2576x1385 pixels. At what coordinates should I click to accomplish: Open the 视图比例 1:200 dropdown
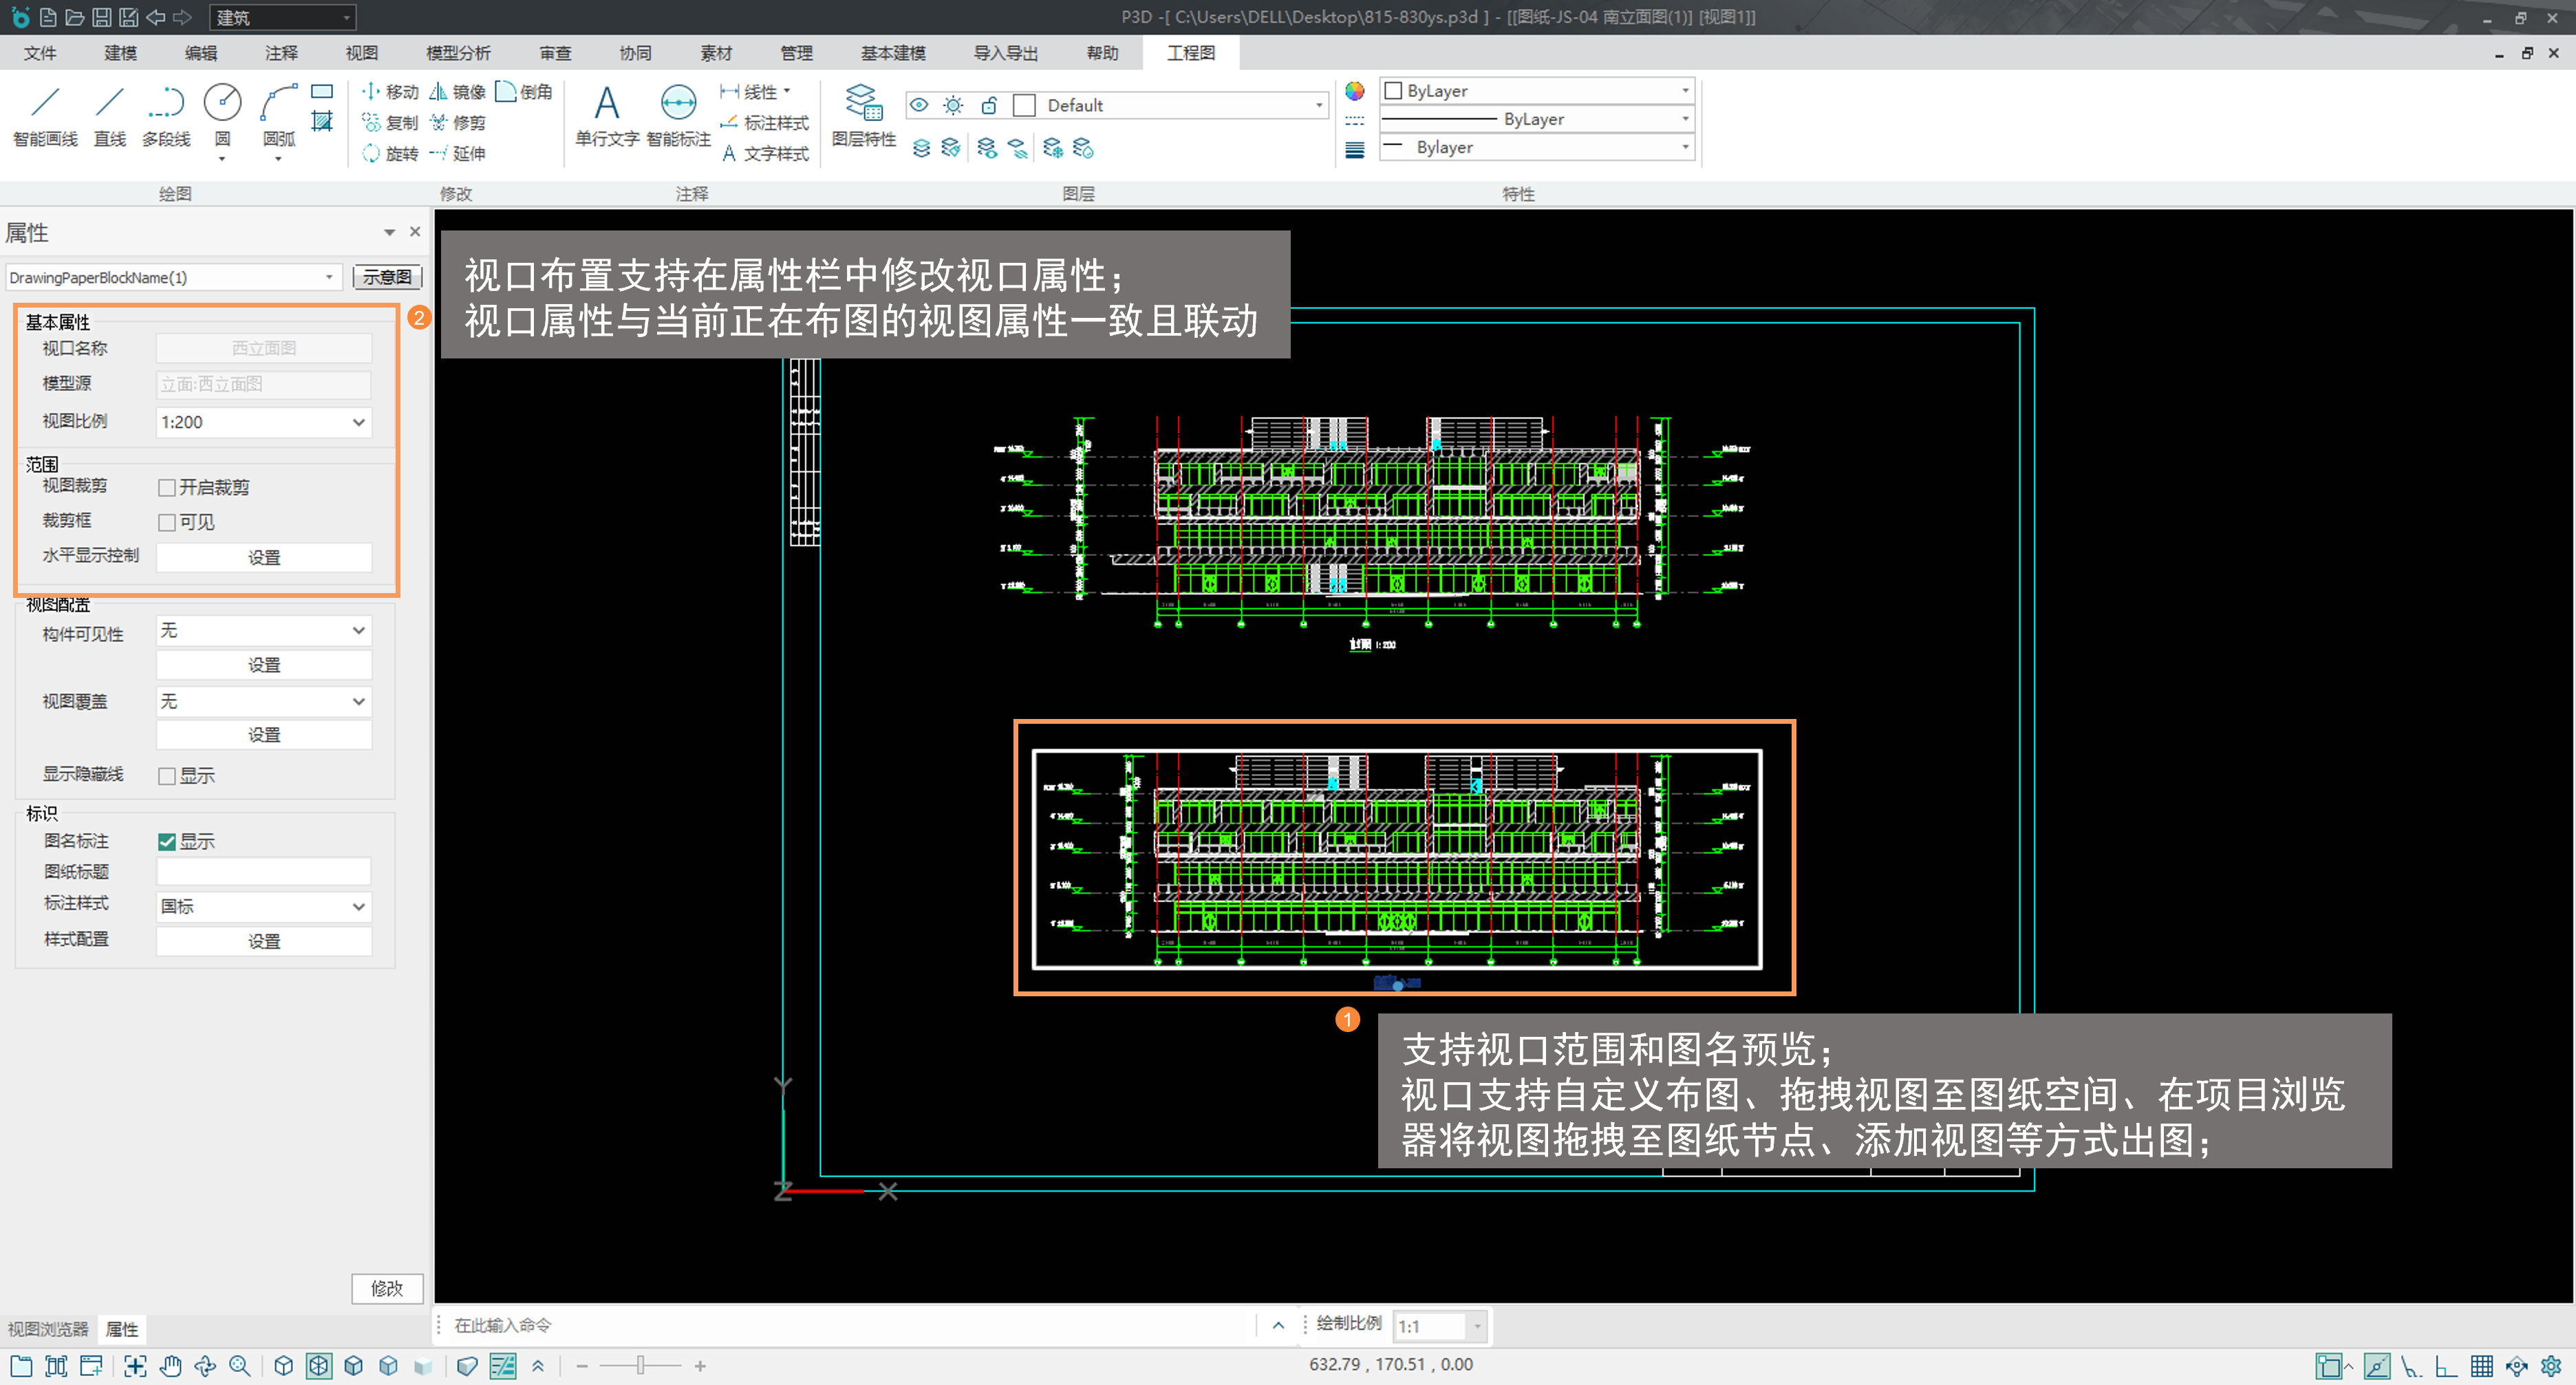tap(358, 422)
